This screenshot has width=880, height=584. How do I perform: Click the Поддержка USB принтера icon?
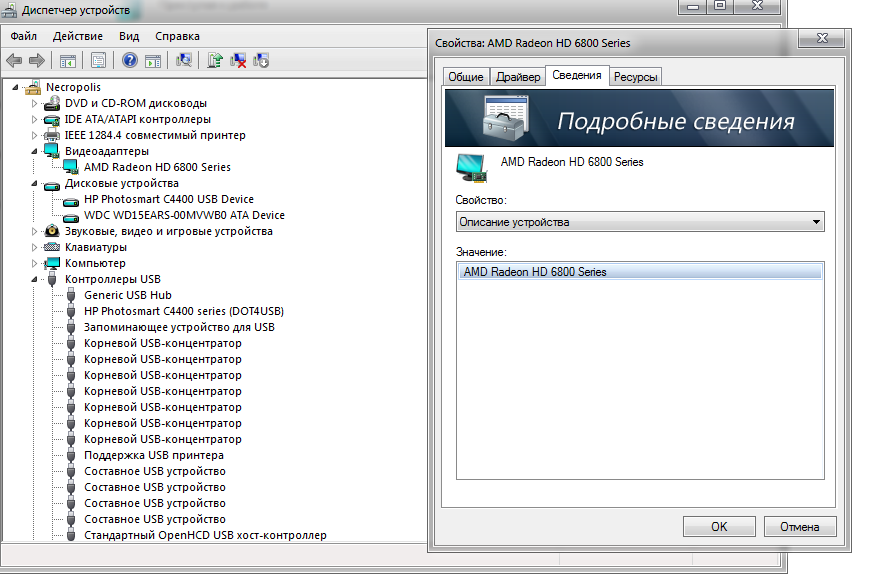pos(71,455)
